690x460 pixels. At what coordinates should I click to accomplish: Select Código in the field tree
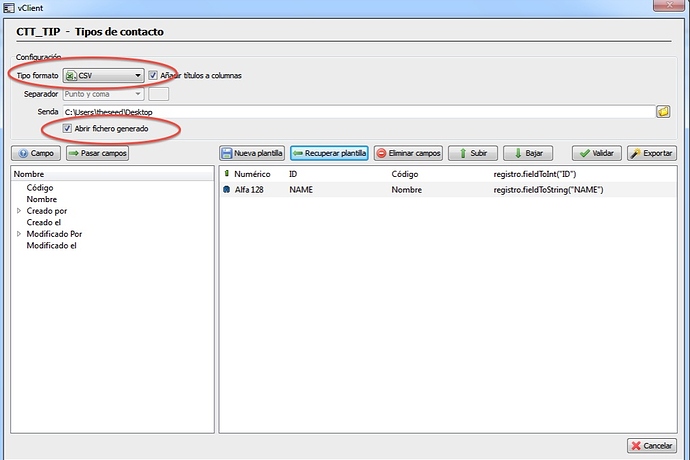(x=40, y=188)
